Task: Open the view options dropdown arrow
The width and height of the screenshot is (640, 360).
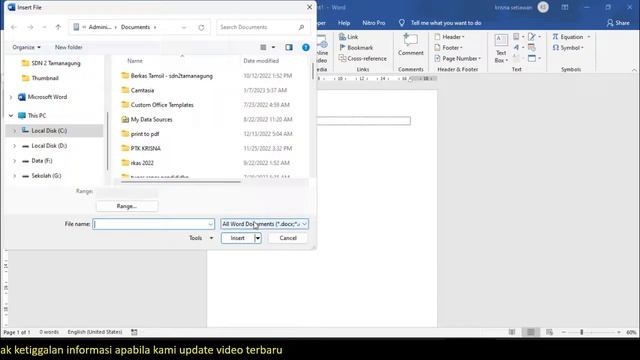Action: (273, 47)
